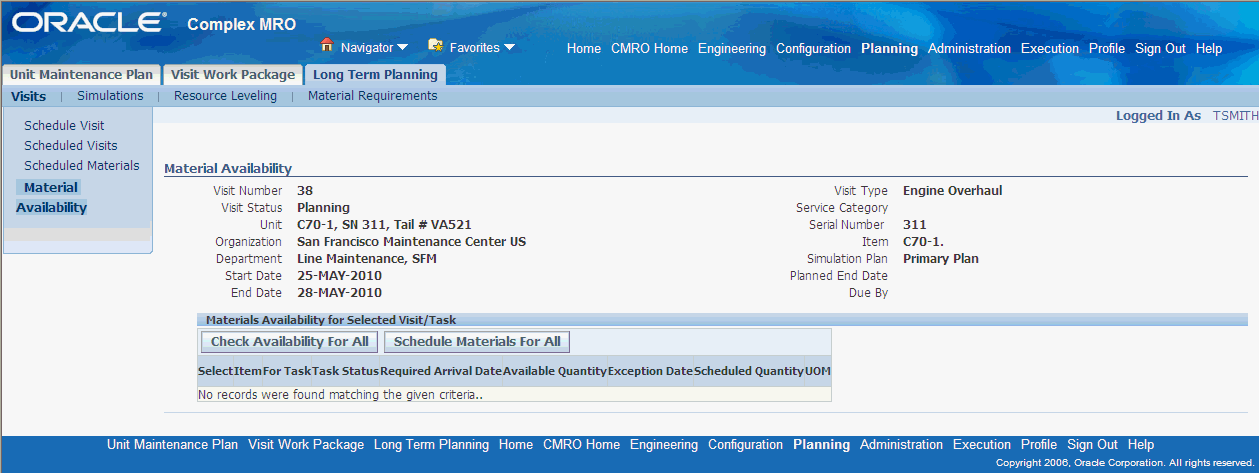The height and width of the screenshot is (473, 1259).
Task: Click Unit Maintenance Plan footer link
Action: click(x=172, y=445)
